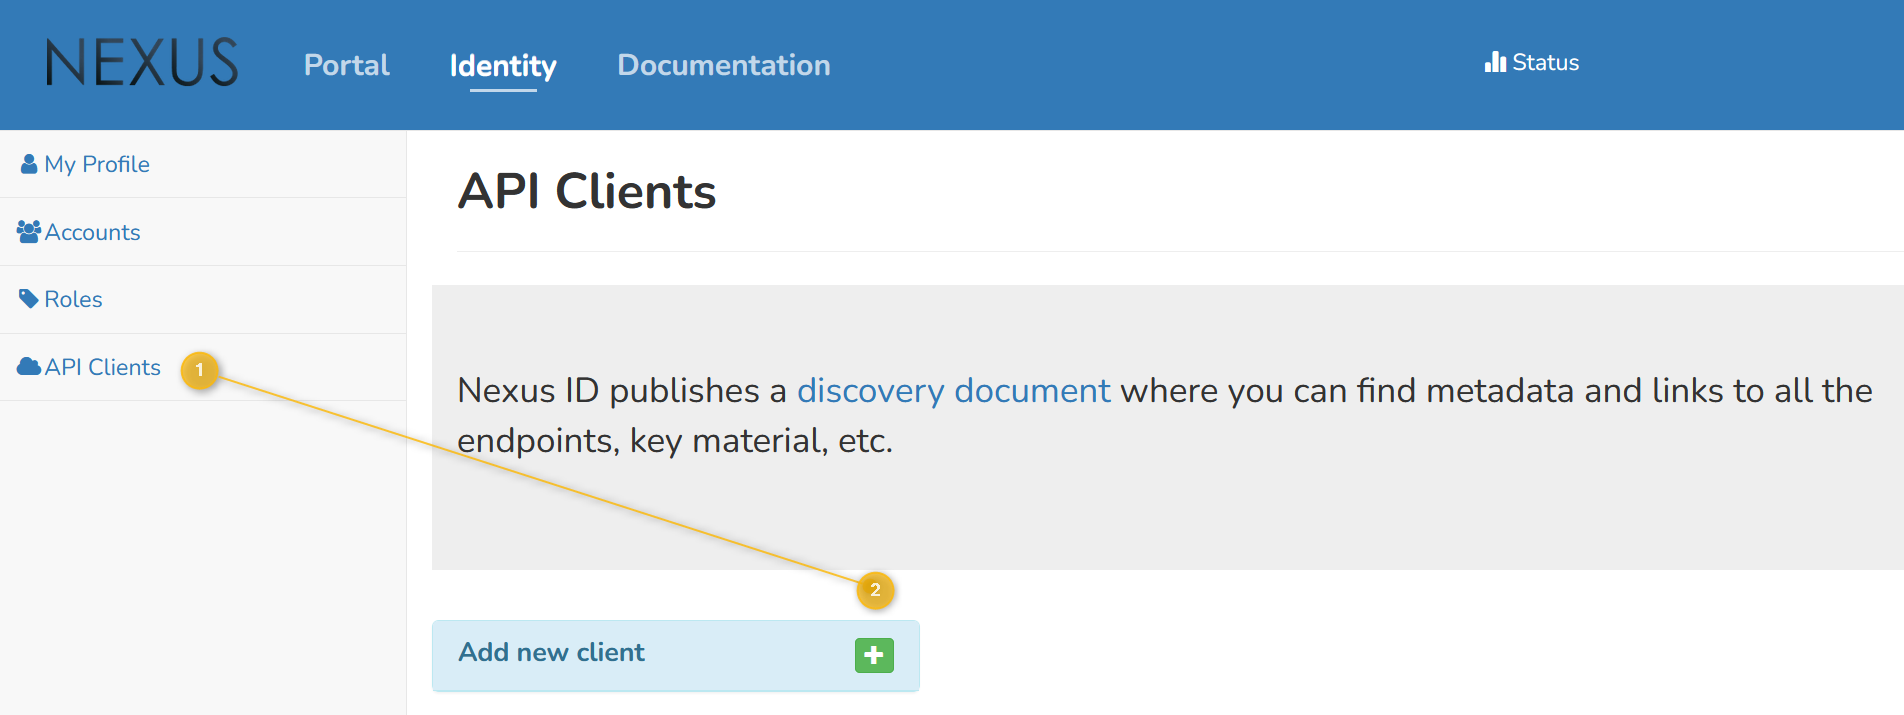Open the Portal tab

click(346, 65)
